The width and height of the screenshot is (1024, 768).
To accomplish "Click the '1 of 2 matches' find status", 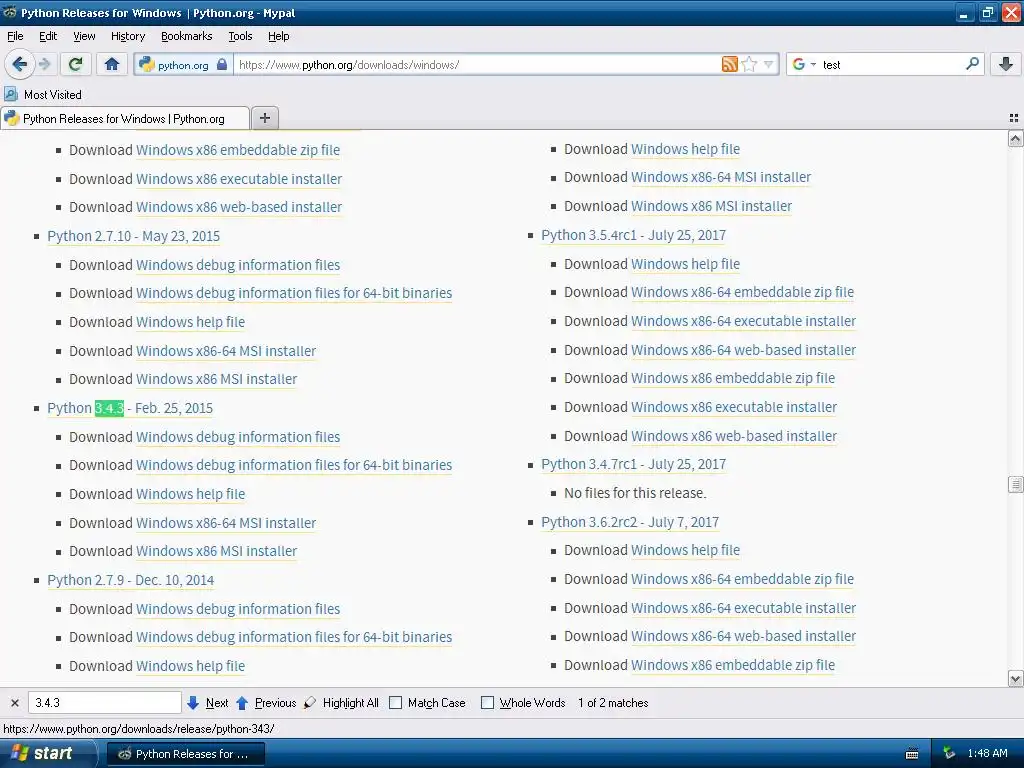I will (613, 703).
